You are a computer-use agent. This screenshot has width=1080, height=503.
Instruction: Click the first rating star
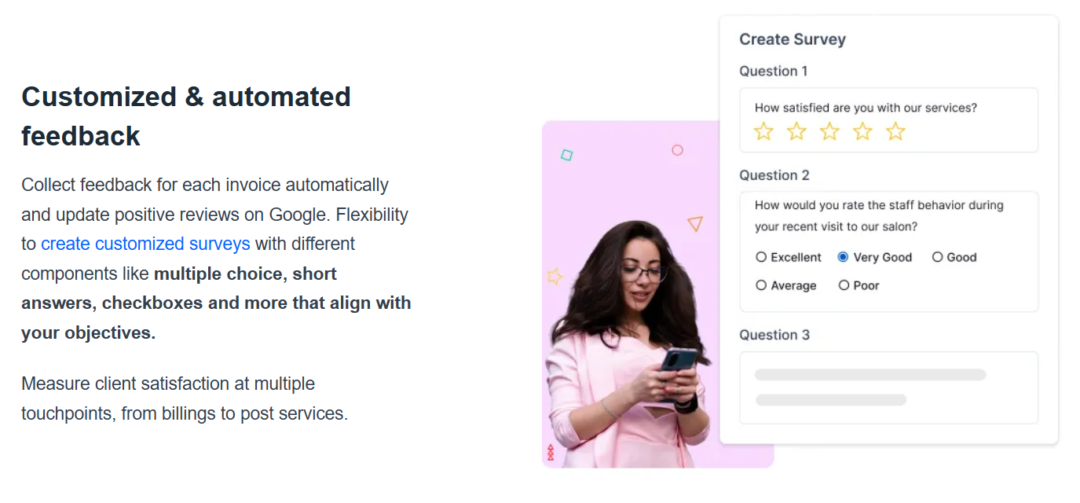click(x=764, y=132)
